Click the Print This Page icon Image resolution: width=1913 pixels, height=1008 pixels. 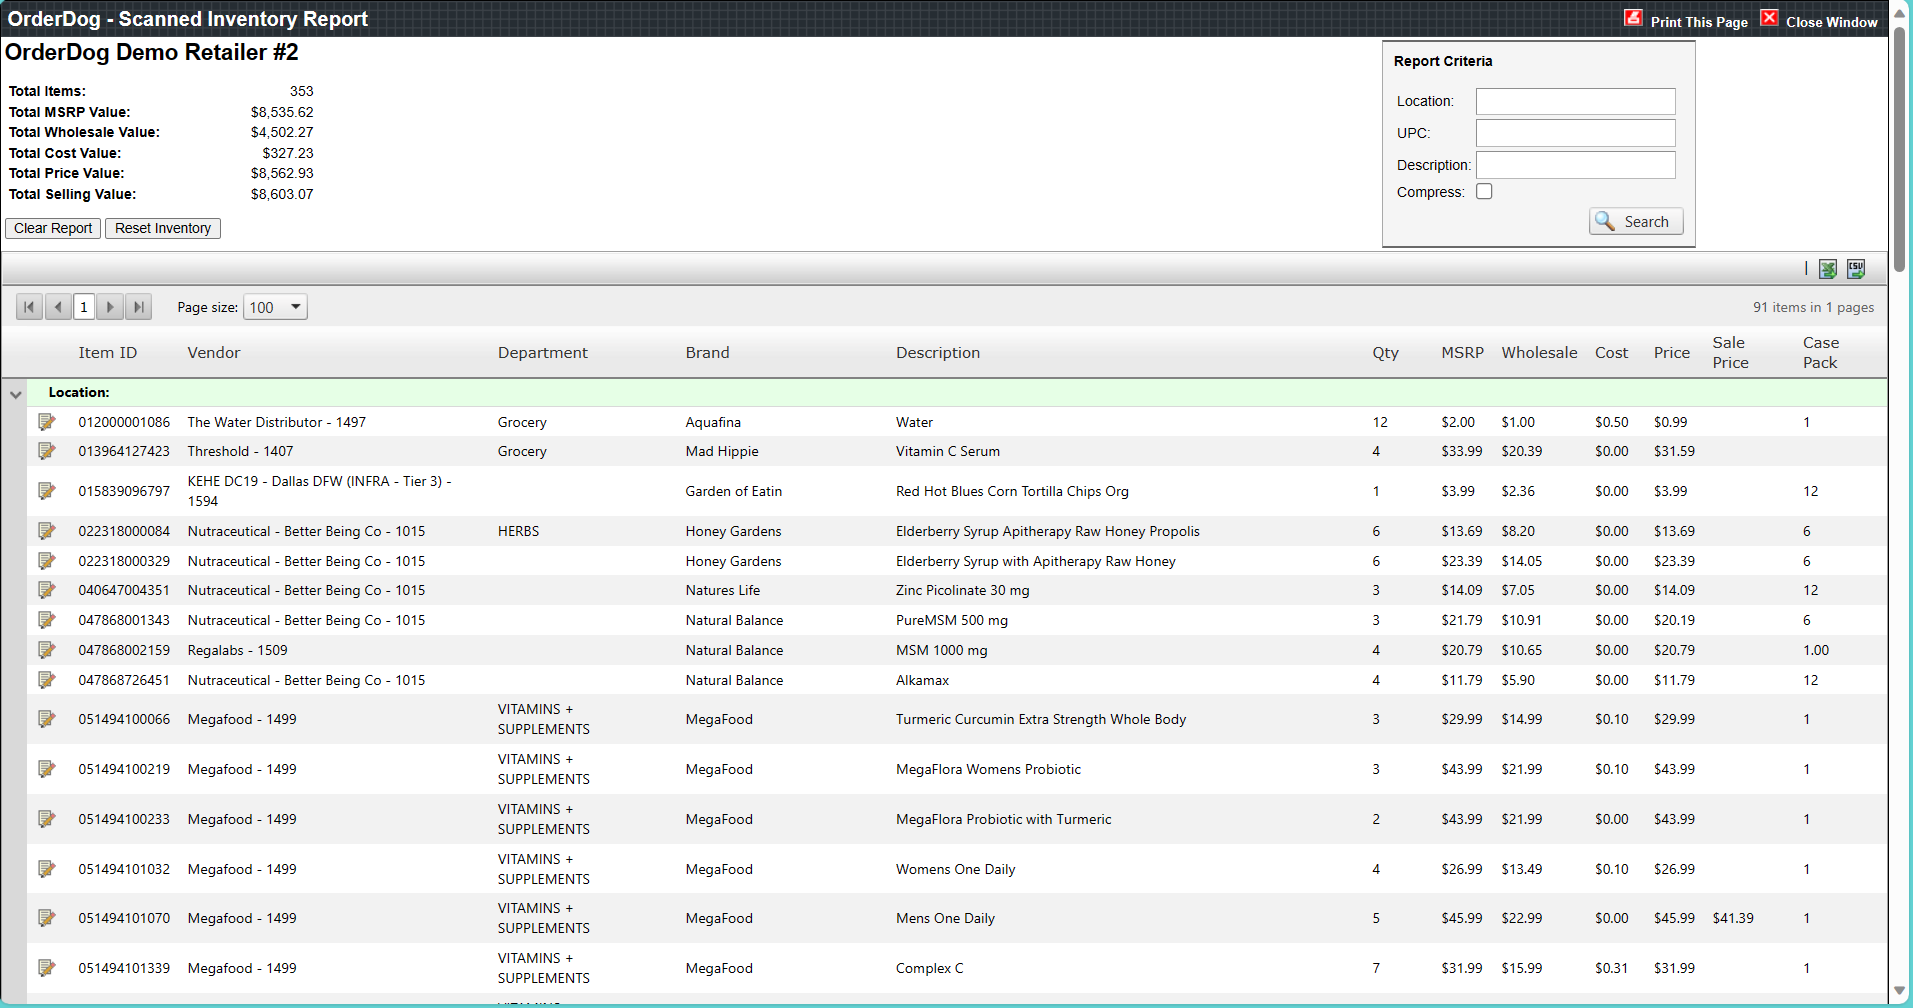1633,18
